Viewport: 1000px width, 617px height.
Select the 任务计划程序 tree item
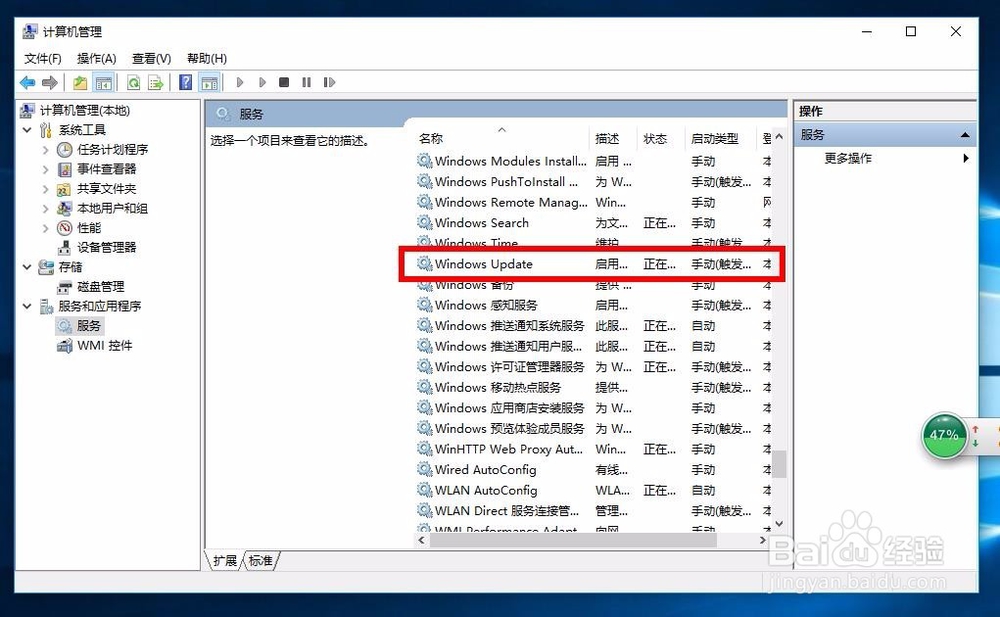112,149
